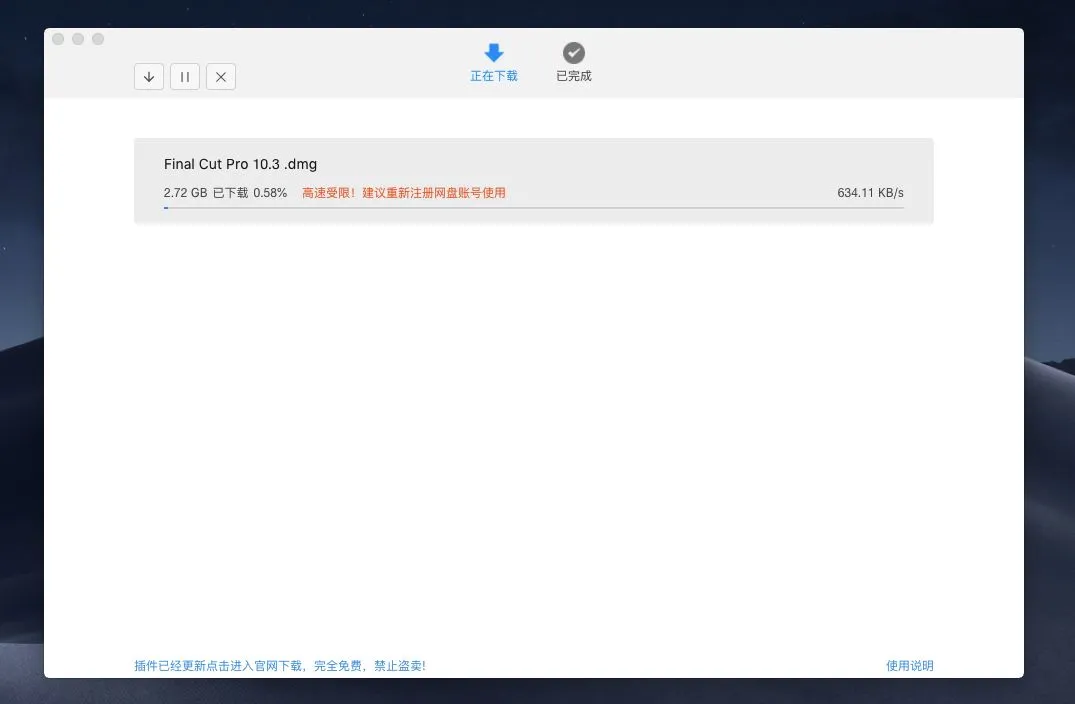The height and width of the screenshot is (704, 1075).
Task: Minimize the window with the middle gray title bar button
Action: pyautogui.click(x=78, y=39)
